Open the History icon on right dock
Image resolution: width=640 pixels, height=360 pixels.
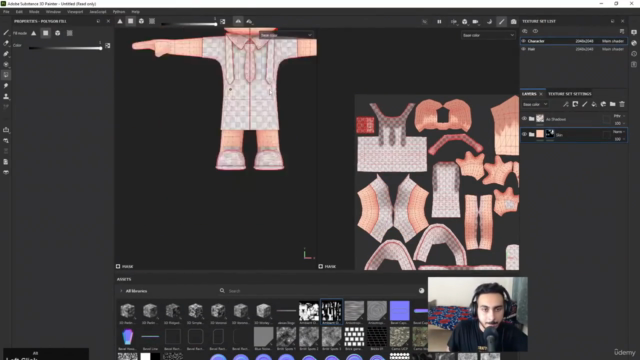click(x=634, y=54)
